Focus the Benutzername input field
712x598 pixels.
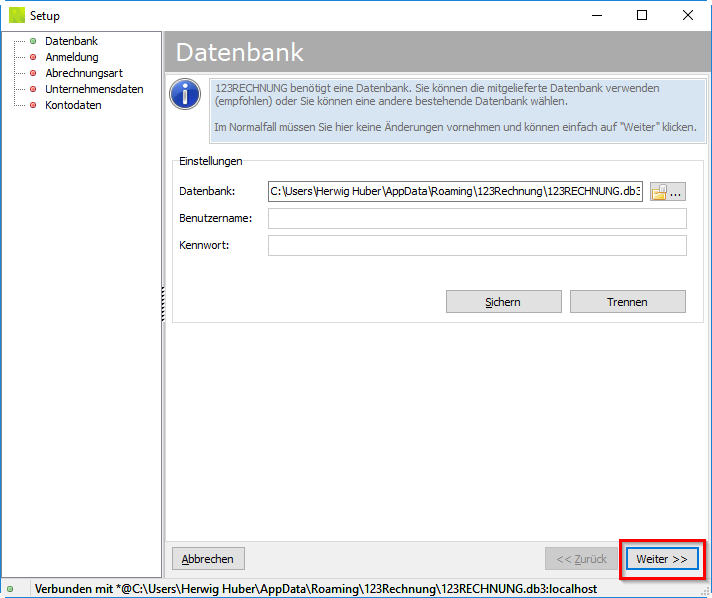pyautogui.click(x=477, y=218)
